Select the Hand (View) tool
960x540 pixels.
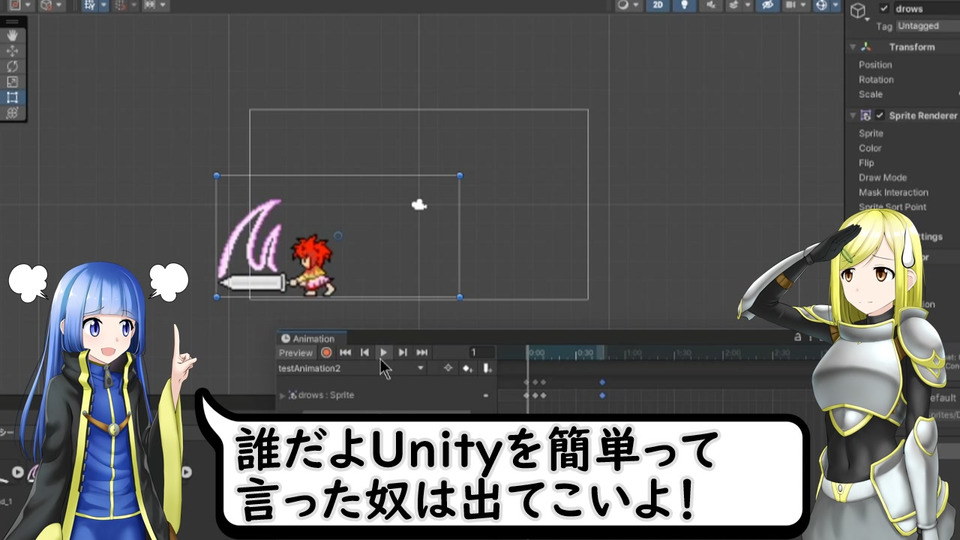click(x=12, y=36)
